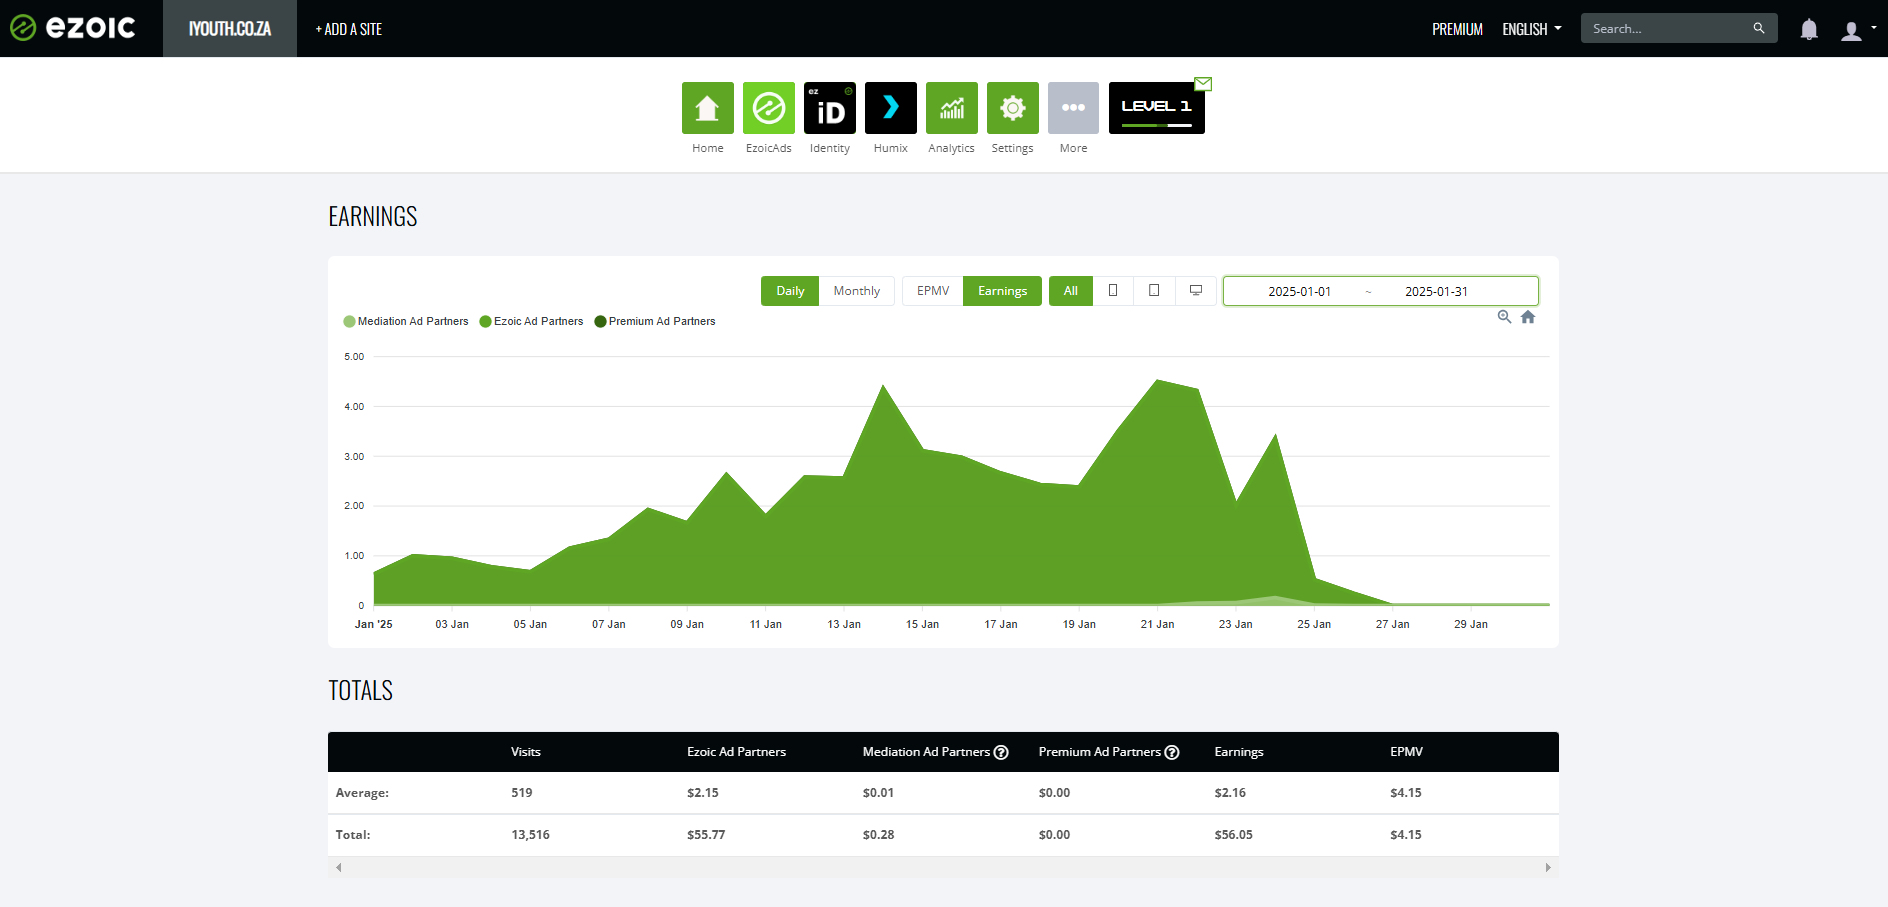Toggle Premium Ad Partners legend series
Image resolution: width=1888 pixels, height=907 pixels.
(655, 321)
